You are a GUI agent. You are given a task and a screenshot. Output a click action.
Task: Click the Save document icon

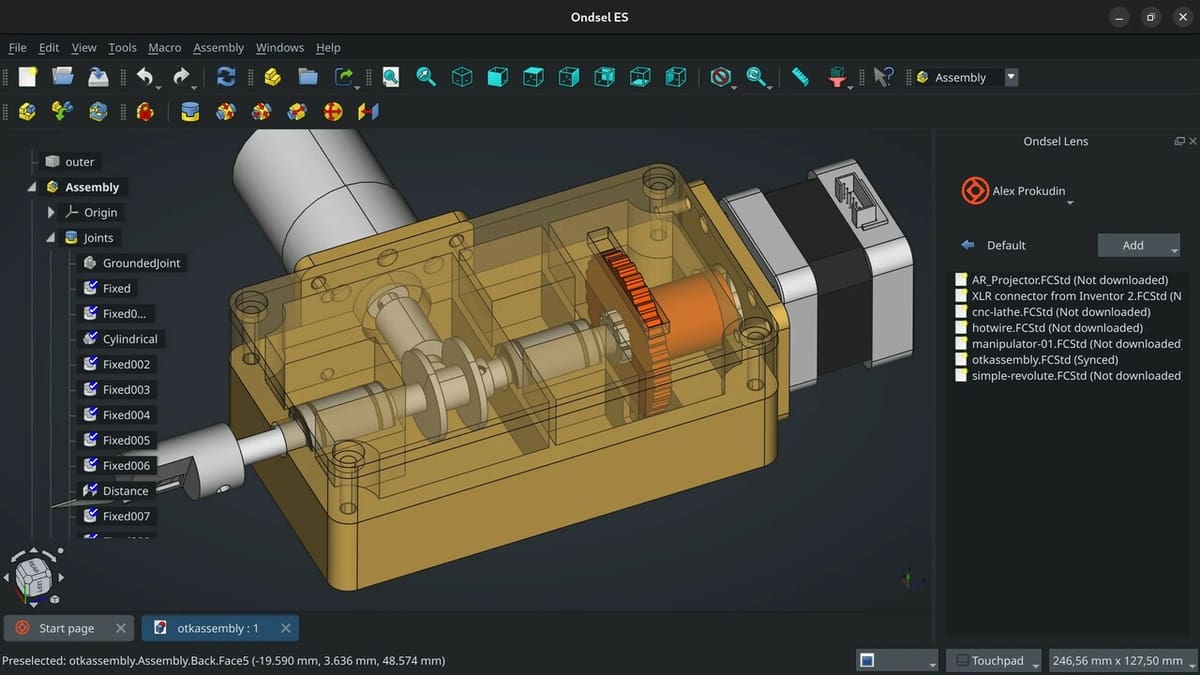click(98, 77)
